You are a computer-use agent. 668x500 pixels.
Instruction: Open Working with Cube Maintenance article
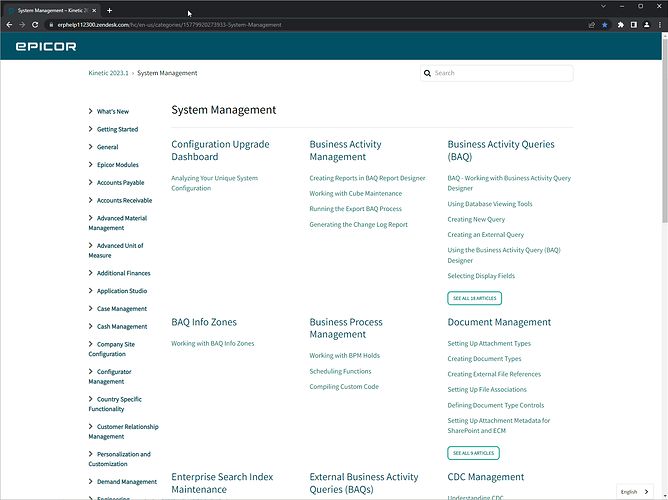[356, 193]
